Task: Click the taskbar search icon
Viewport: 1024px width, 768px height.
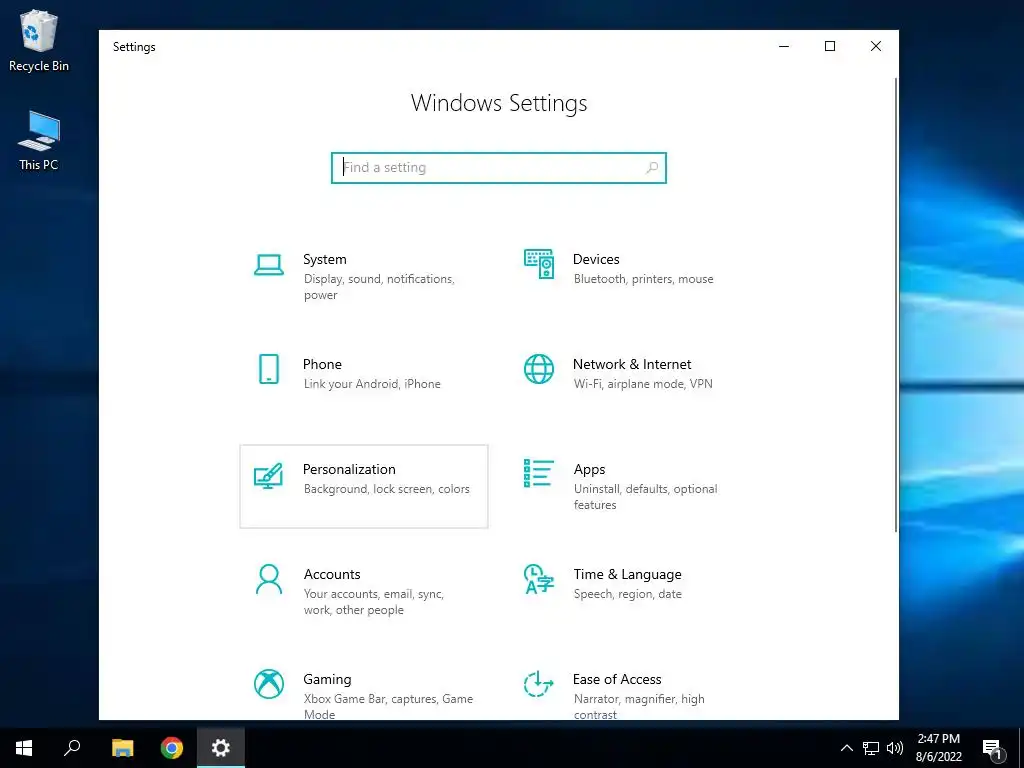Action: pos(72,748)
